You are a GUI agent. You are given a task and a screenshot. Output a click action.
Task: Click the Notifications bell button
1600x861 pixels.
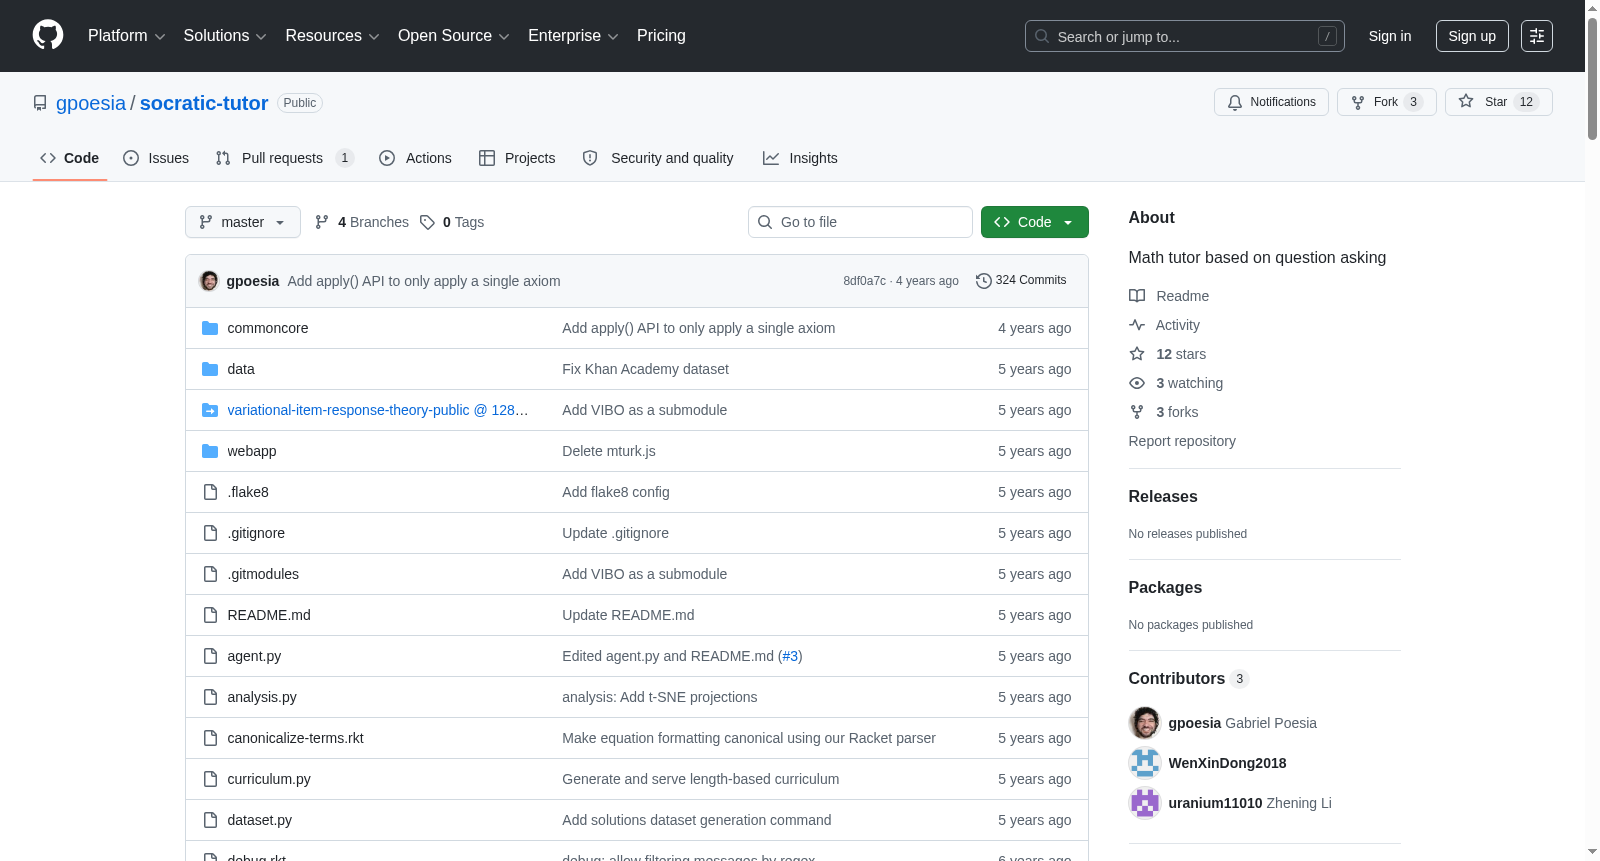point(1271,102)
